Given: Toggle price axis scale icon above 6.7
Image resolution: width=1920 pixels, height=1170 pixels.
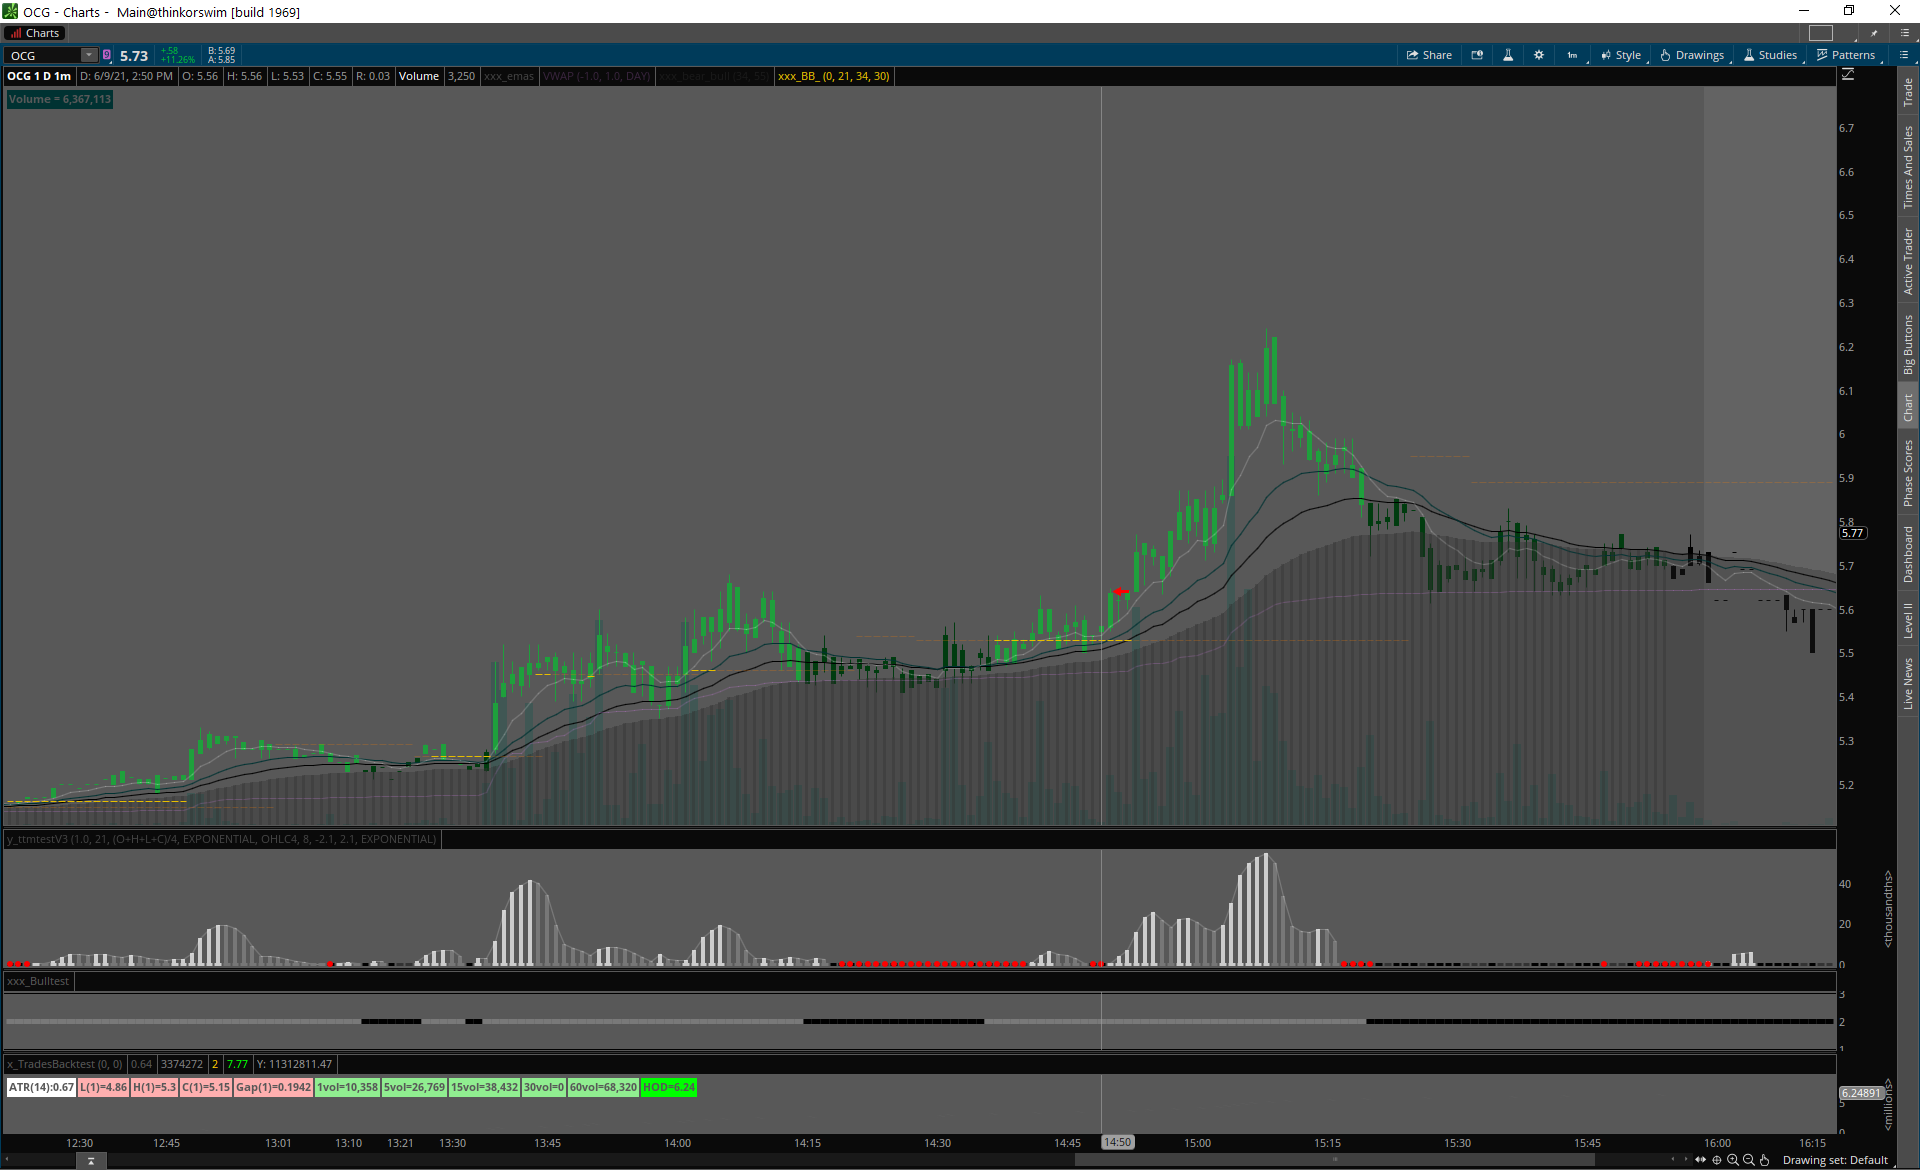Looking at the screenshot, I should pos(1848,75).
